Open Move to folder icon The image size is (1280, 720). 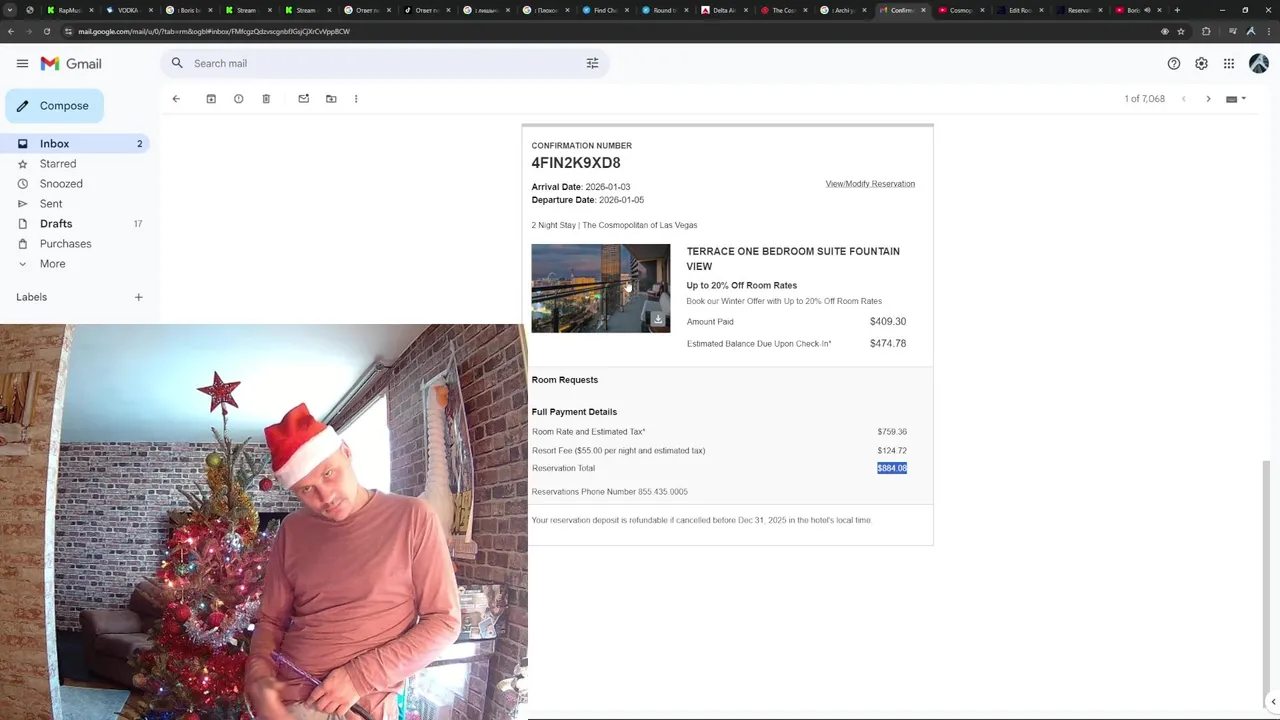(331, 99)
